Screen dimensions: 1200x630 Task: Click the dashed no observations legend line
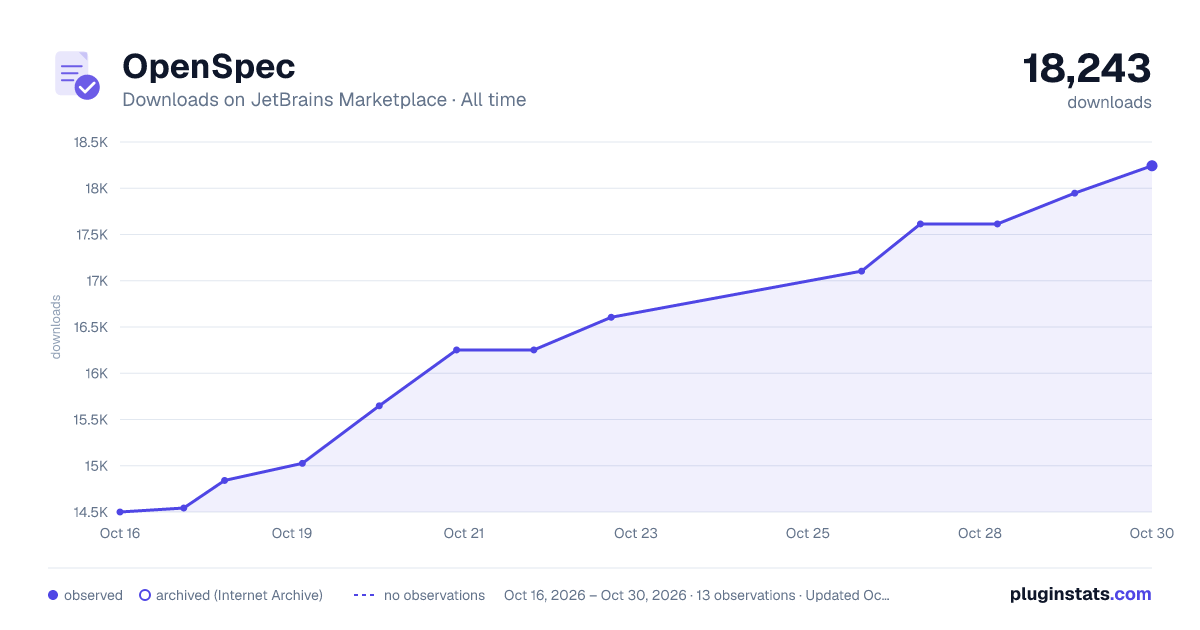(x=363, y=595)
